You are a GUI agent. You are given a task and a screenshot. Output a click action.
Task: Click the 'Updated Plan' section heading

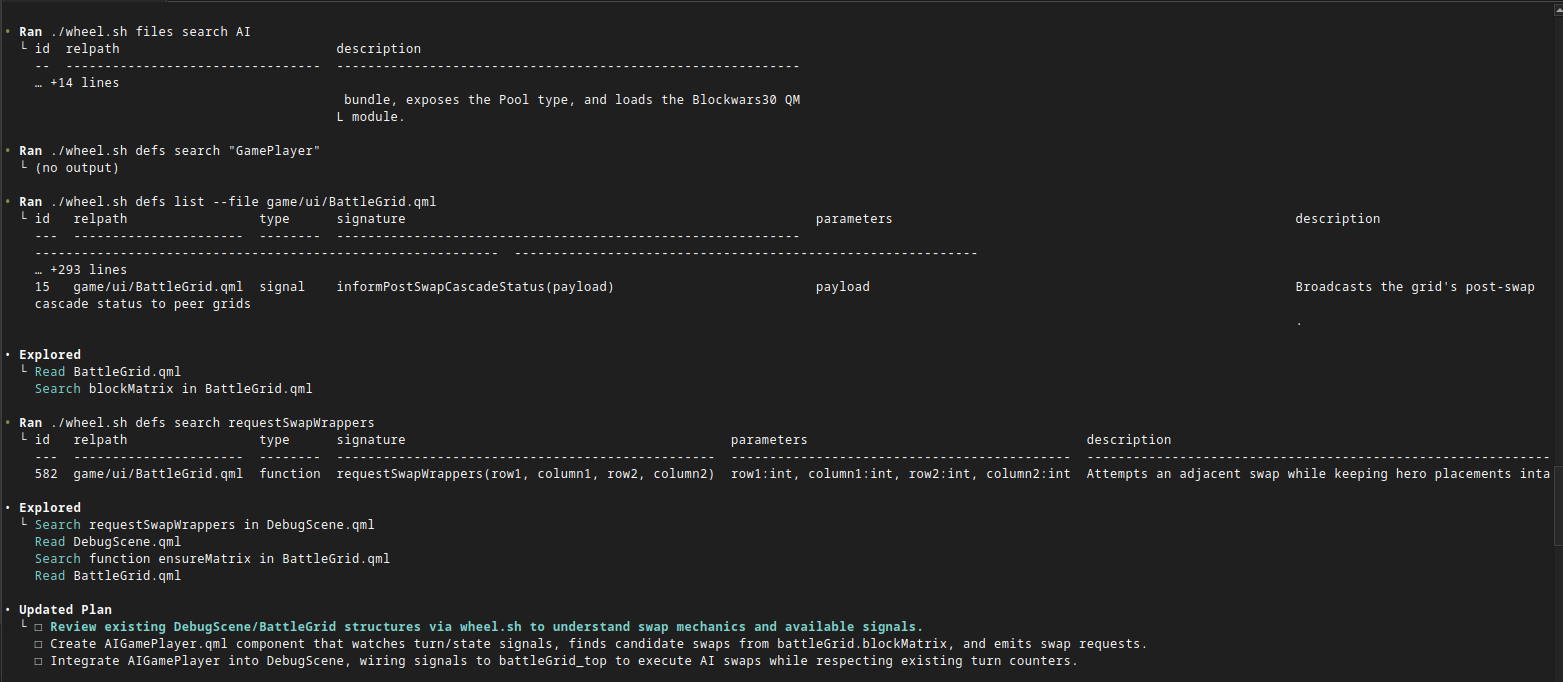[65, 610]
